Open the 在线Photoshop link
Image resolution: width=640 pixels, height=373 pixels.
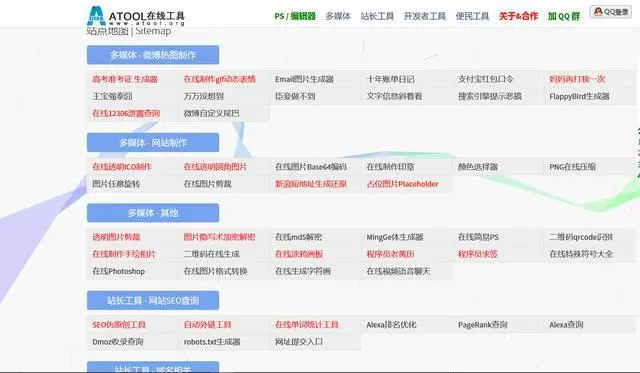point(118,271)
